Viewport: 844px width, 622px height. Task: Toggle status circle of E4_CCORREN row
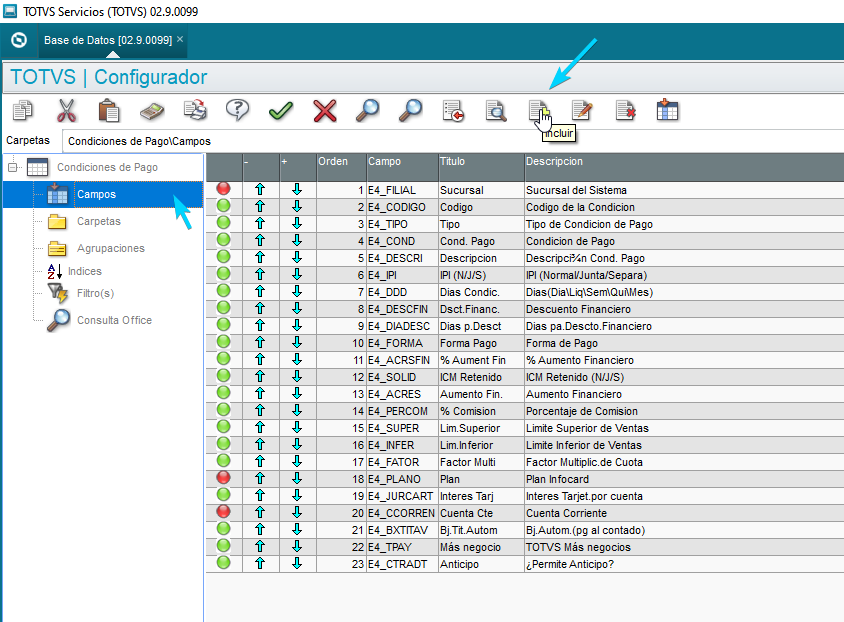pos(223,512)
